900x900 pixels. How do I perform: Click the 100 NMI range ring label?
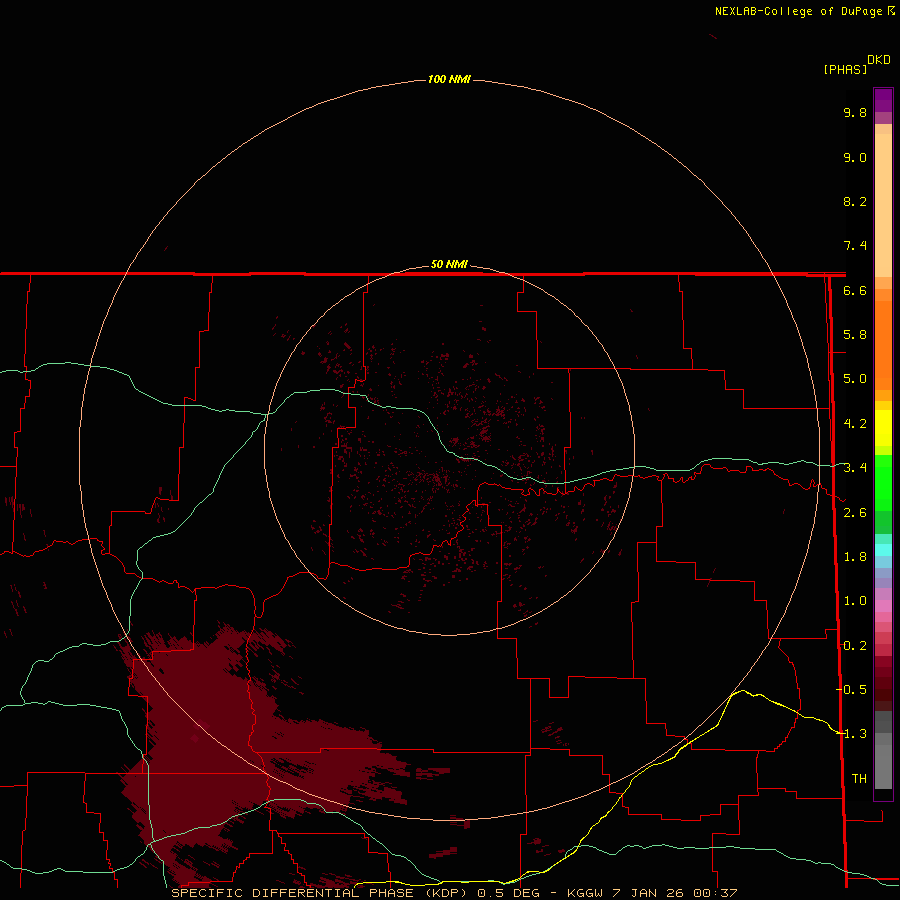click(x=449, y=79)
